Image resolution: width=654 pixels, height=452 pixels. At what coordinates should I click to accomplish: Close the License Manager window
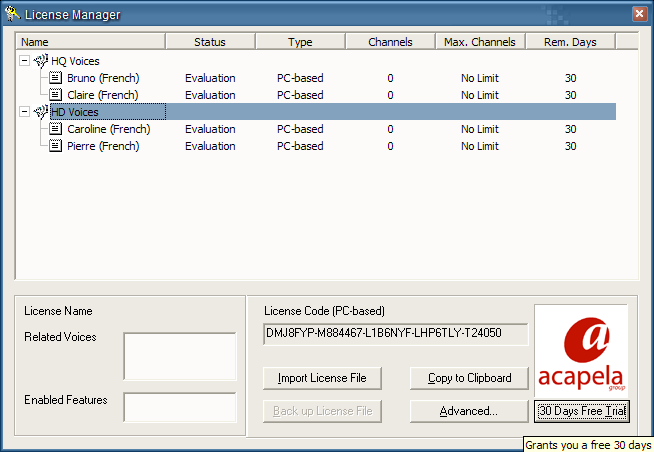pos(639,13)
